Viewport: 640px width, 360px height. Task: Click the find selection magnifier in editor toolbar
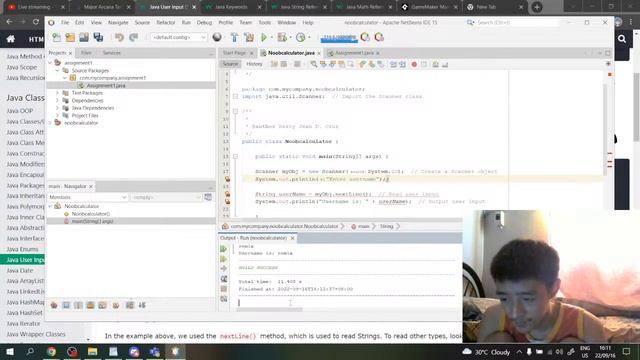(313, 64)
